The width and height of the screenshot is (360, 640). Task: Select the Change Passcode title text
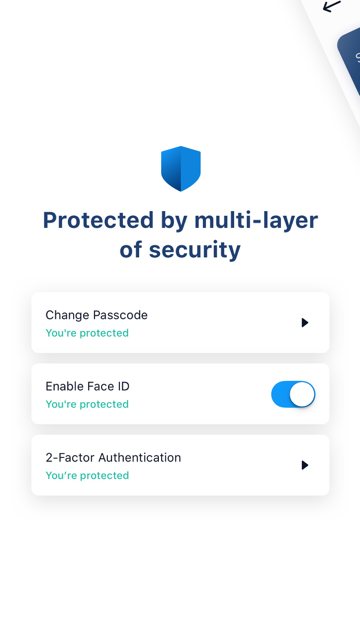coord(96,315)
